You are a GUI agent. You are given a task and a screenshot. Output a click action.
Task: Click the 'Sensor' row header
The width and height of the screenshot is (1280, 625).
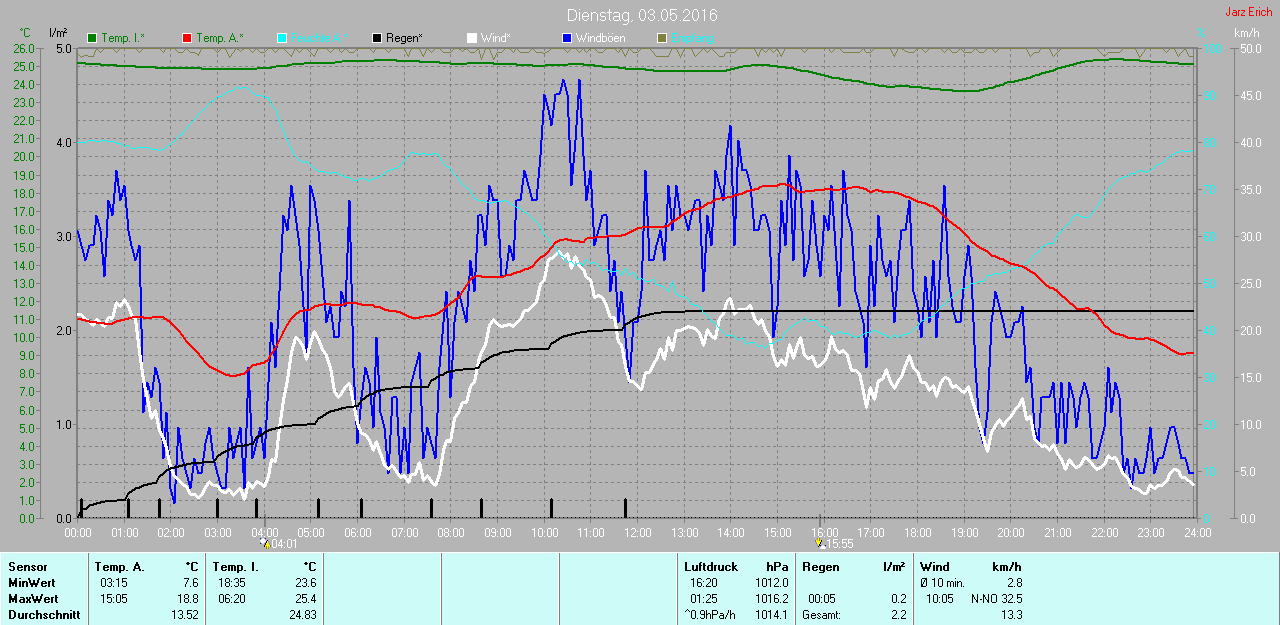point(27,567)
